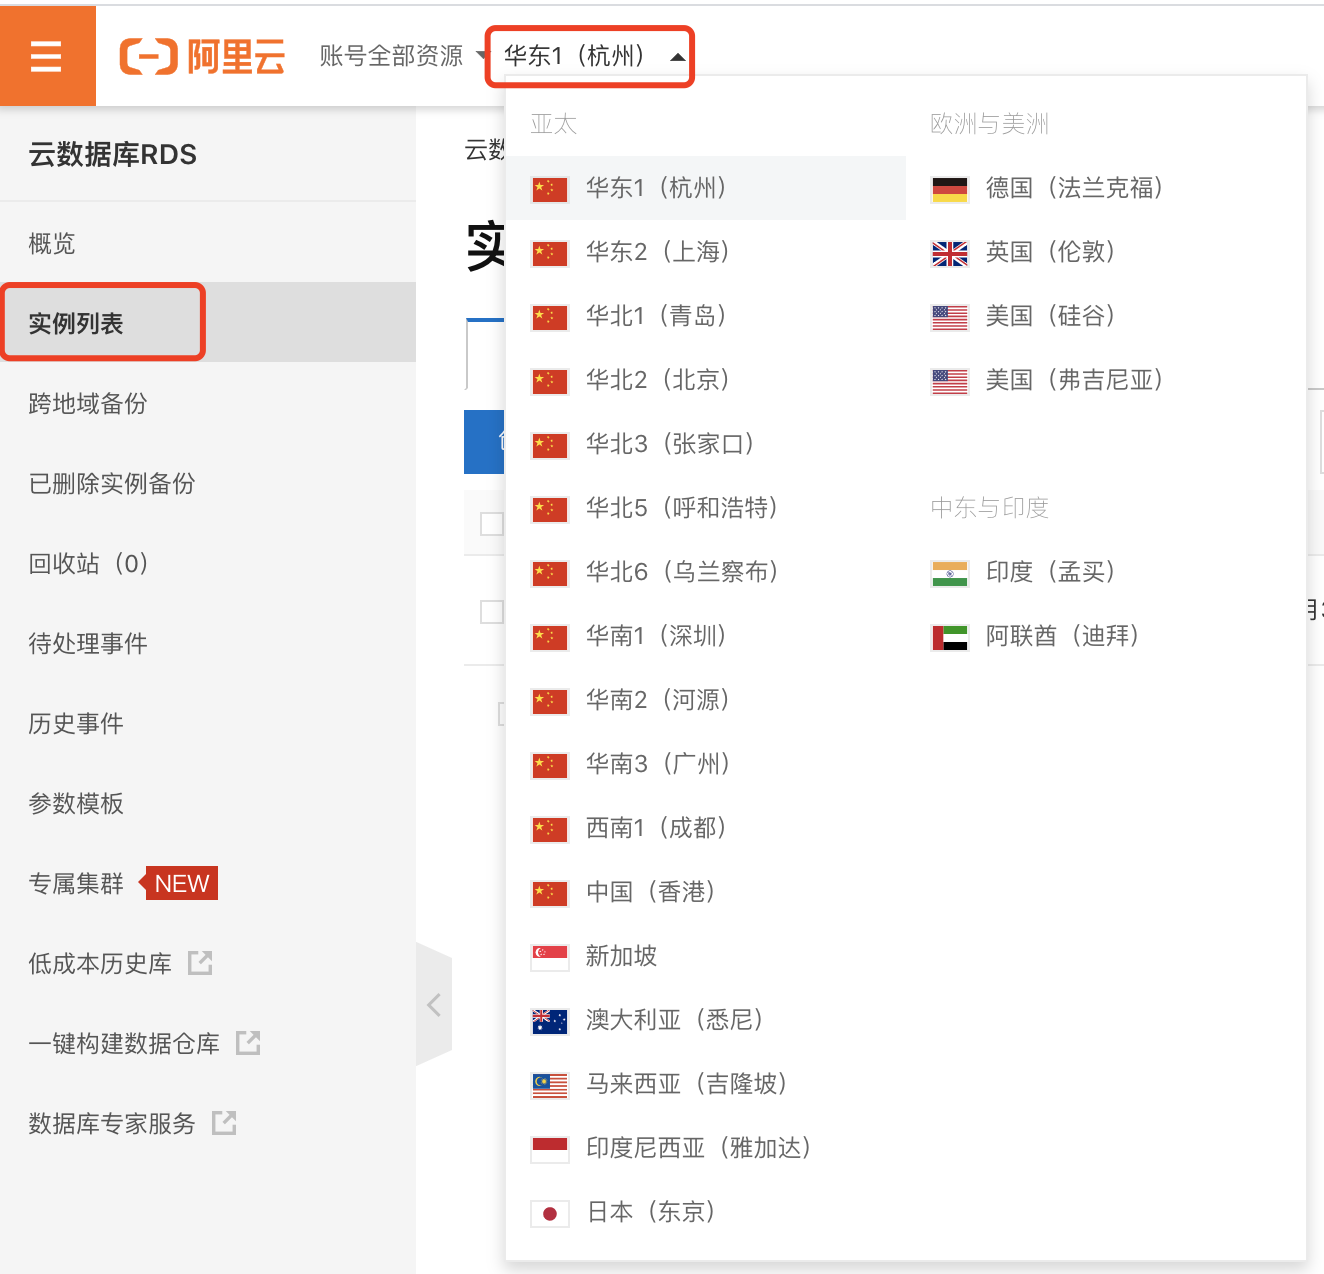Screen dimensions: 1324x1274
Task: Click external-link icon beside 一键构建数据仓库
Action: (248, 1043)
